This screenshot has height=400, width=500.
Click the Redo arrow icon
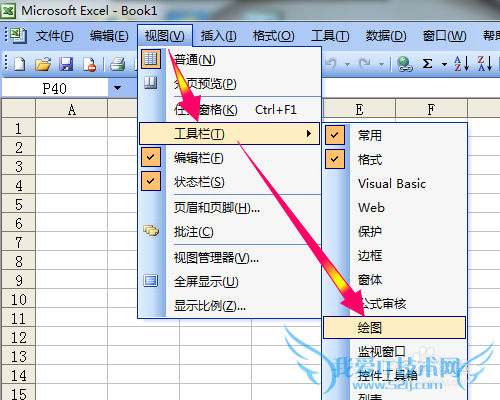pos(364,63)
